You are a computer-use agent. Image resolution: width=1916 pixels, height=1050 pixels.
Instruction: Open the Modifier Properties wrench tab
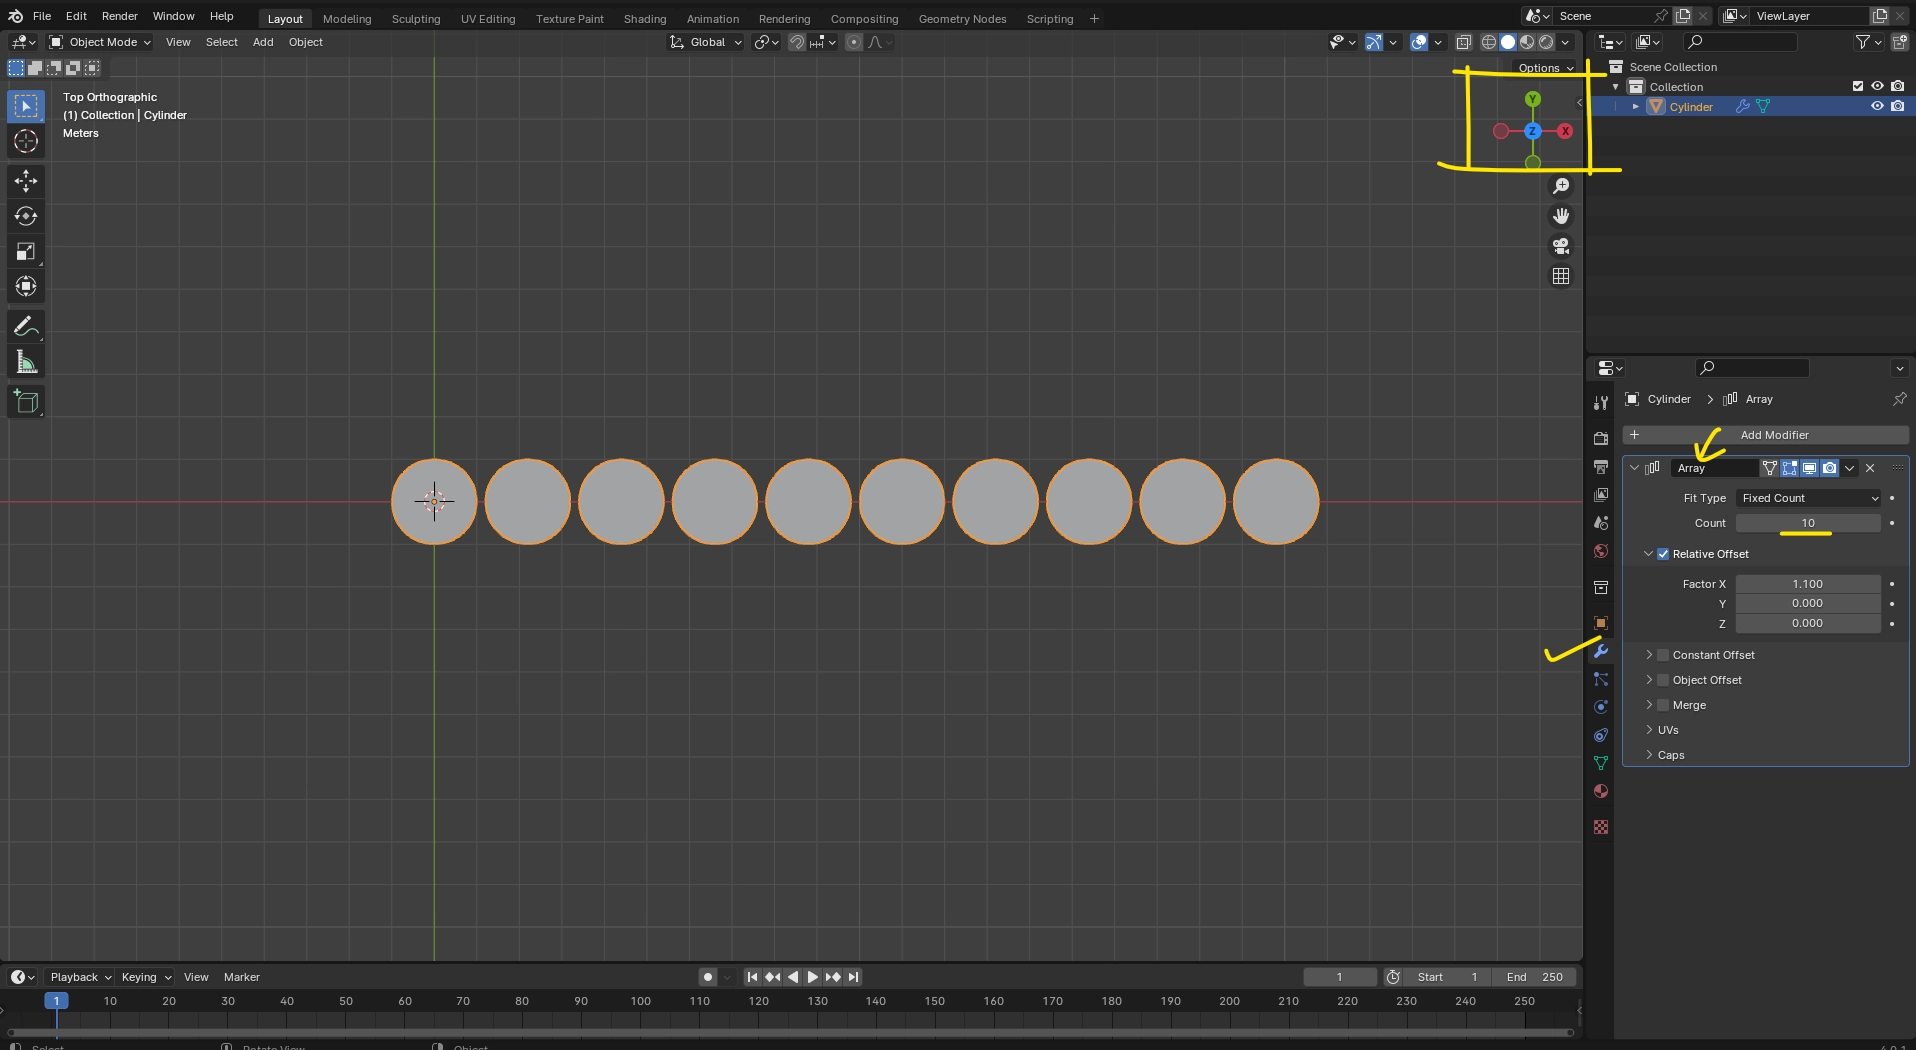(x=1600, y=651)
